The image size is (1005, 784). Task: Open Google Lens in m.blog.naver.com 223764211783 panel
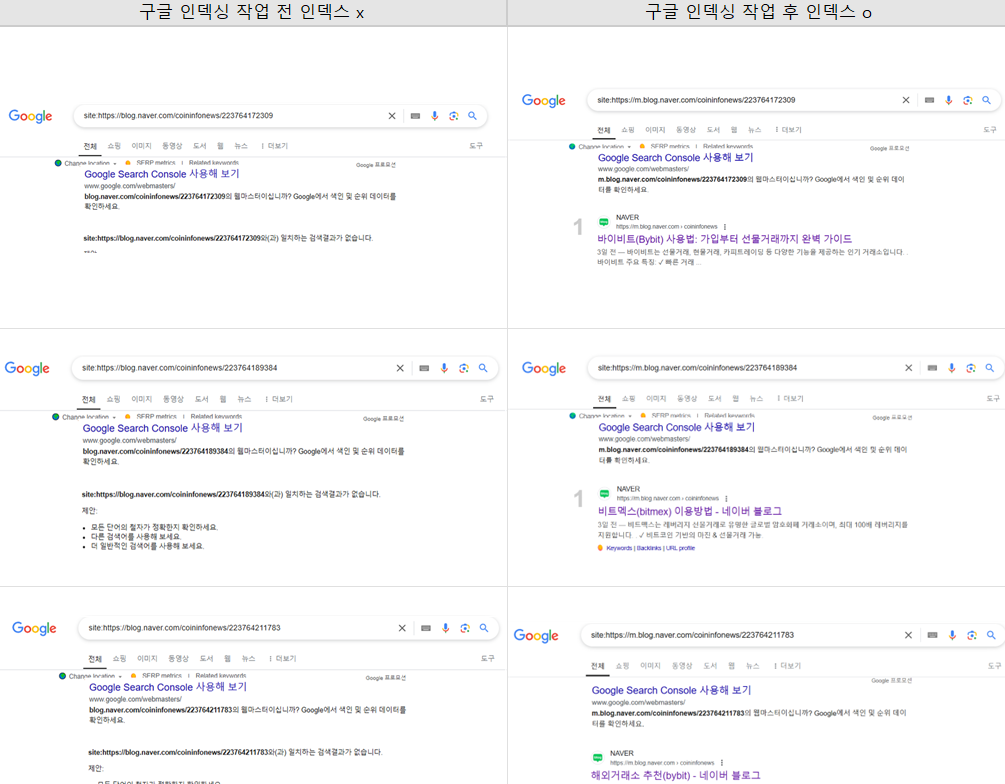972,635
